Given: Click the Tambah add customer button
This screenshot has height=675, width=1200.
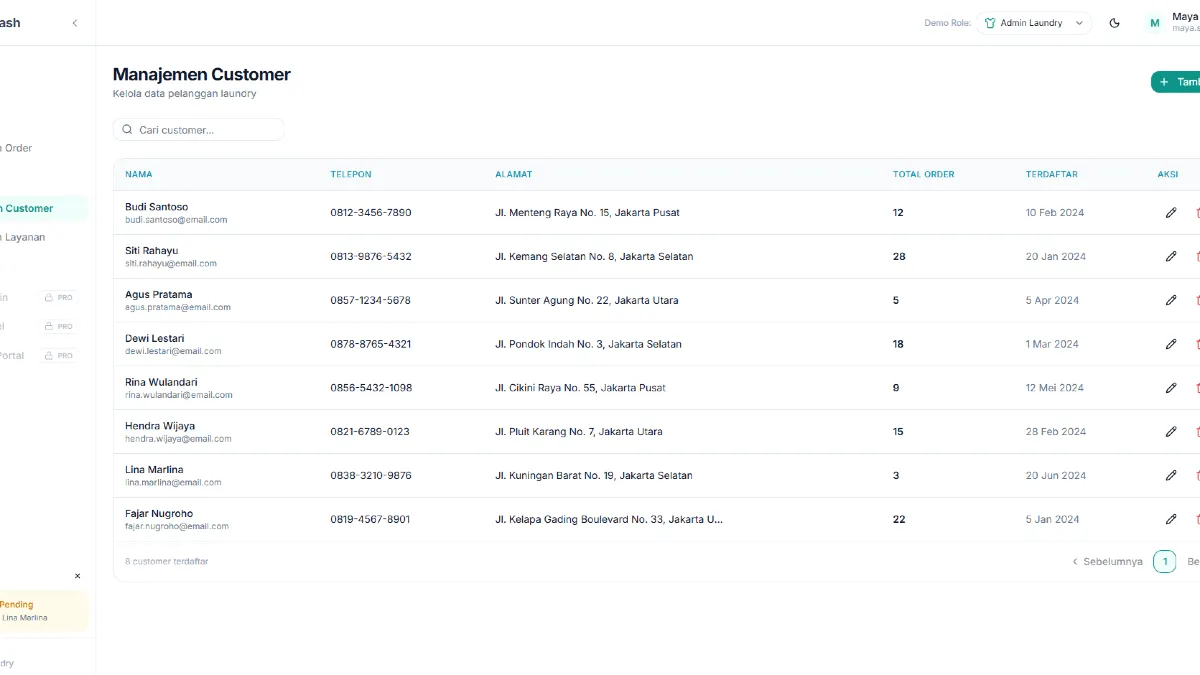Looking at the screenshot, I should pos(1176,82).
